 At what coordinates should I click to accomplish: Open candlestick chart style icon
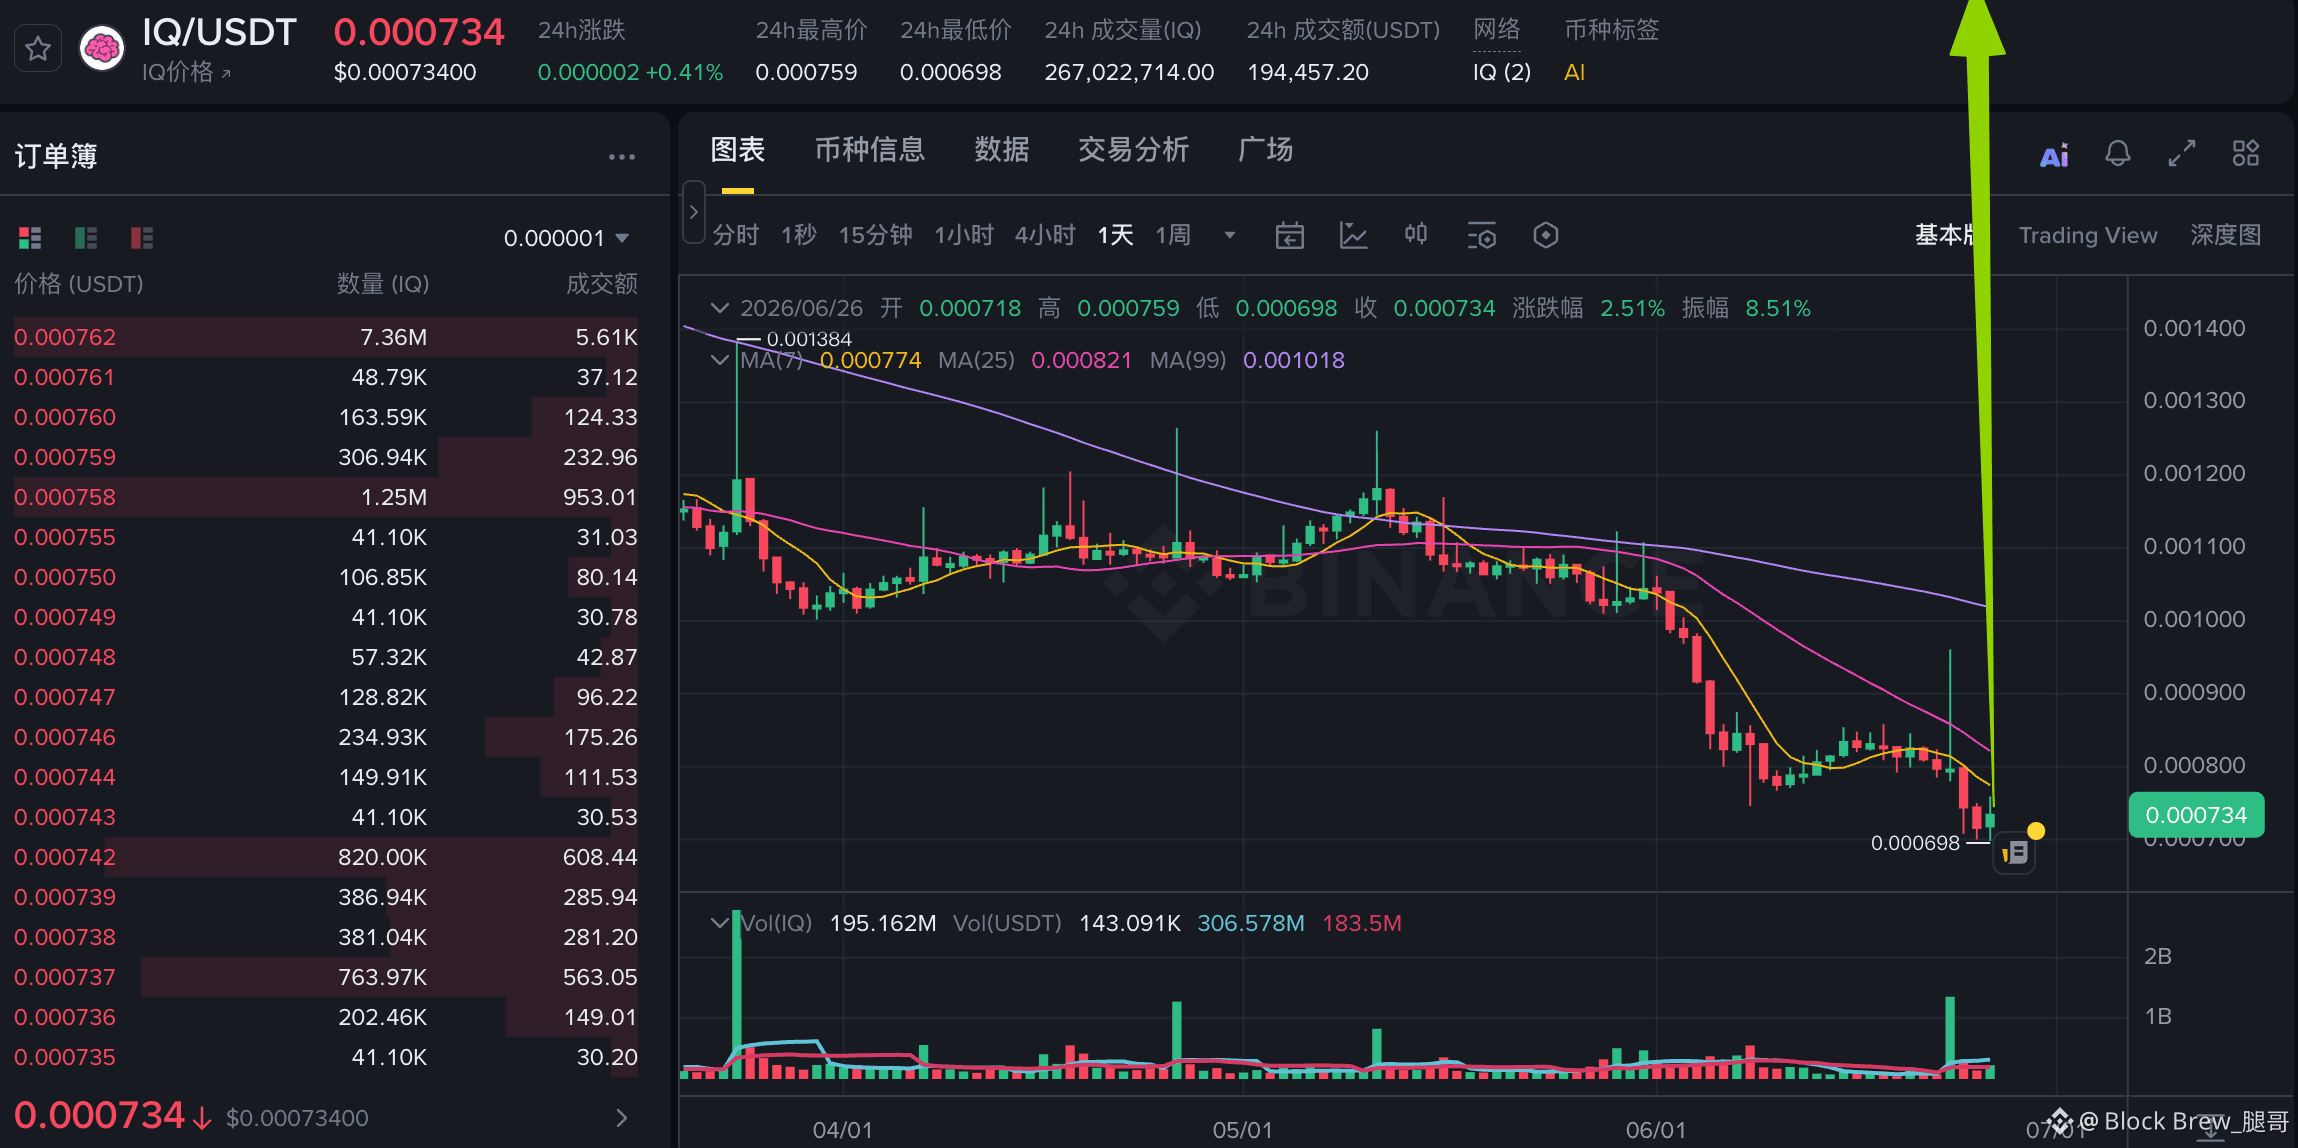tap(1416, 235)
